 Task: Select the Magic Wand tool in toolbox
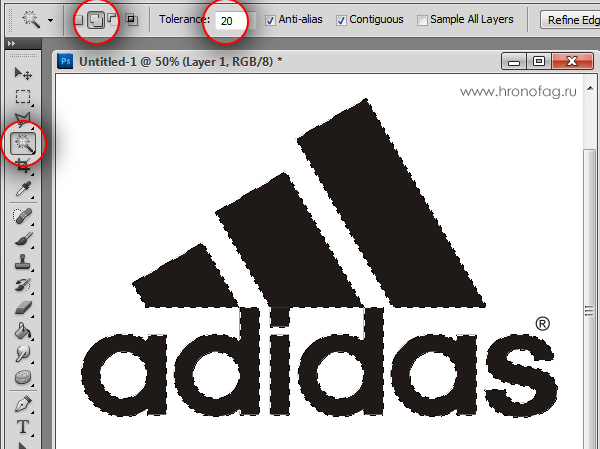click(x=23, y=144)
